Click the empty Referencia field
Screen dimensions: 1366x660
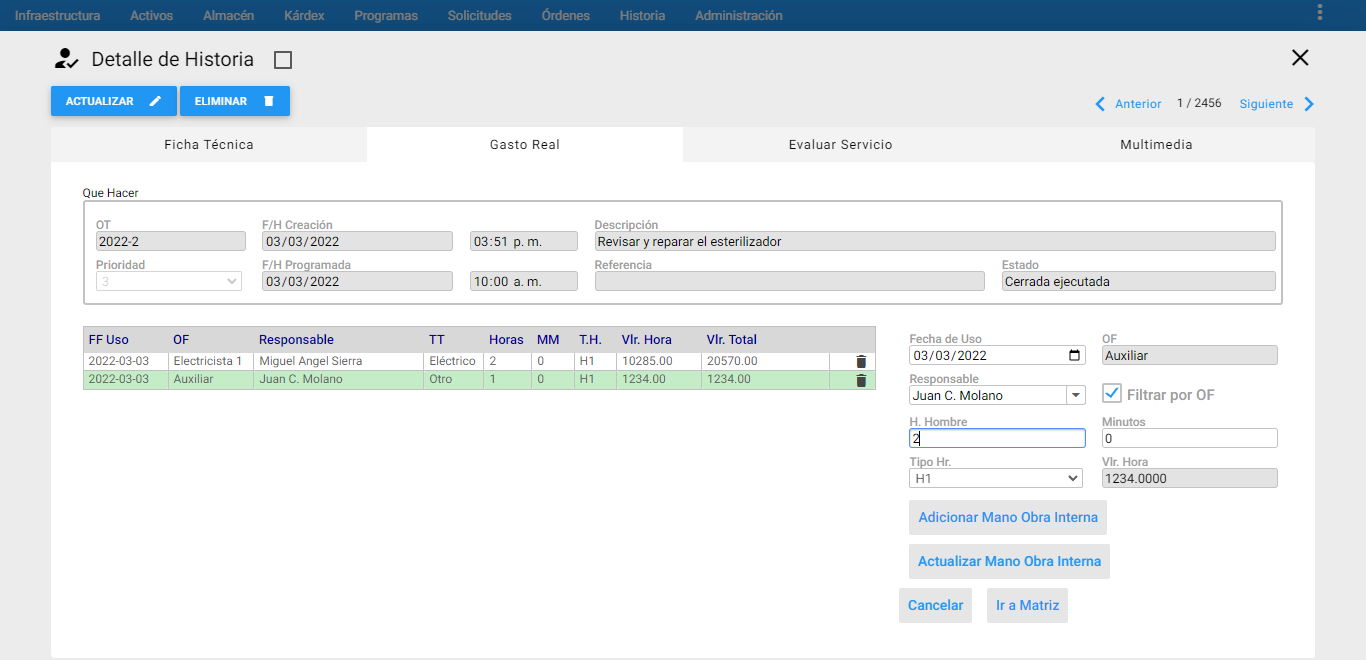[790, 281]
